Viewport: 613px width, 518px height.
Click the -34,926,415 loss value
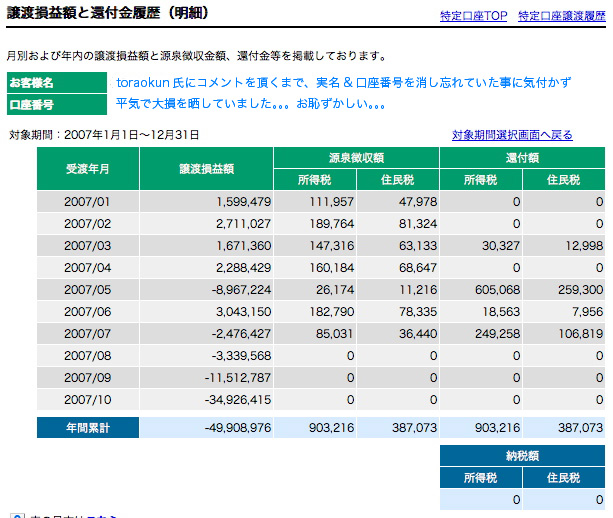pyautogui.click(x=229, y=399)
